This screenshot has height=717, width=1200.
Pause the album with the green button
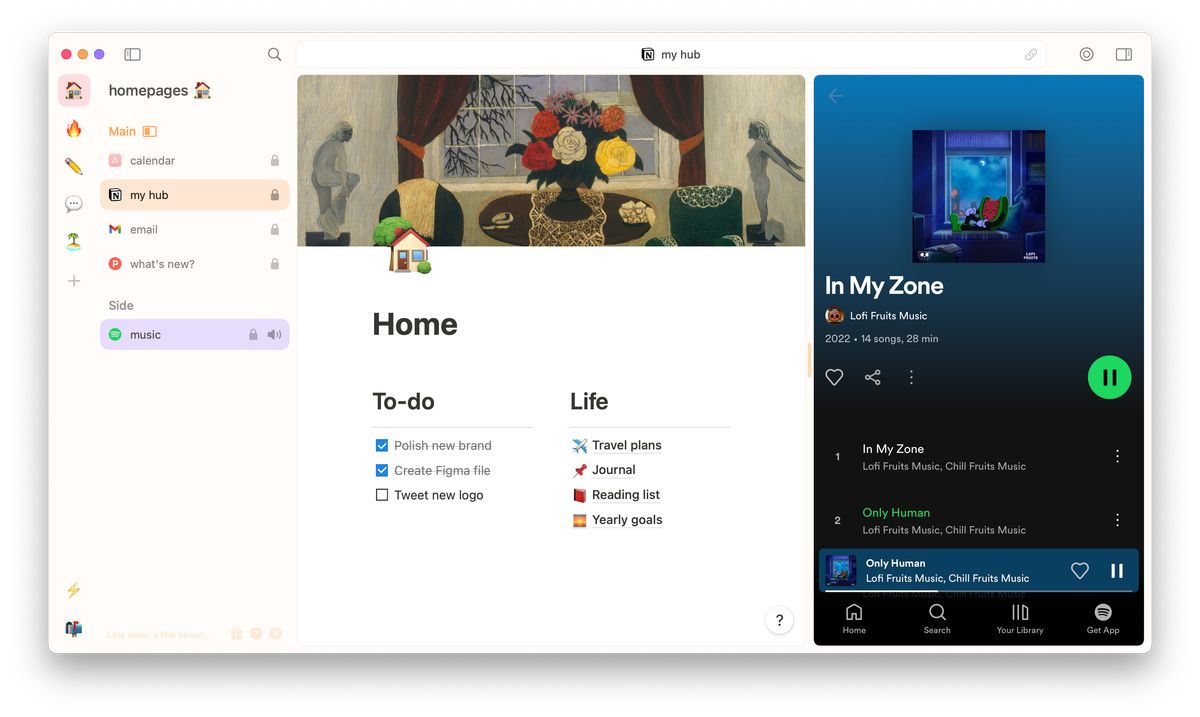[1109, 377]
